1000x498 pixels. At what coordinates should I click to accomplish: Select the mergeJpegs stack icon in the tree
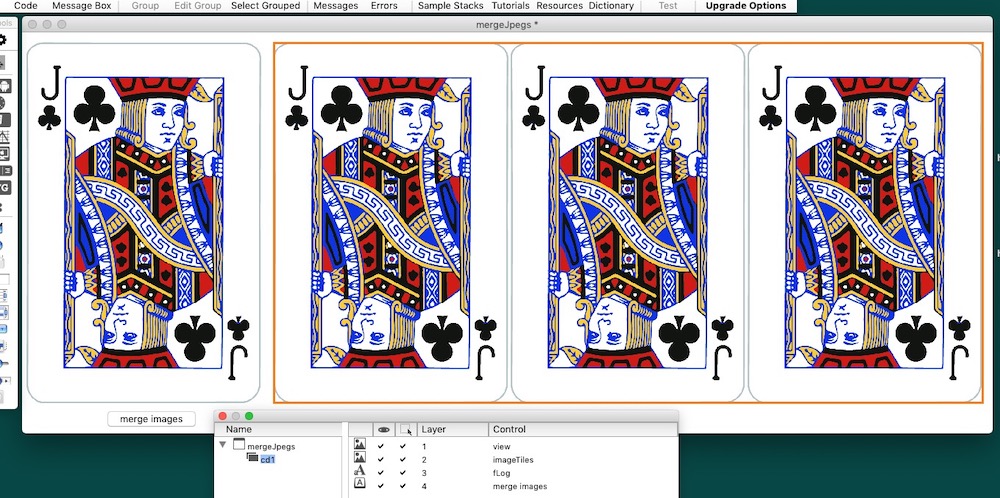tap(239, 446)
